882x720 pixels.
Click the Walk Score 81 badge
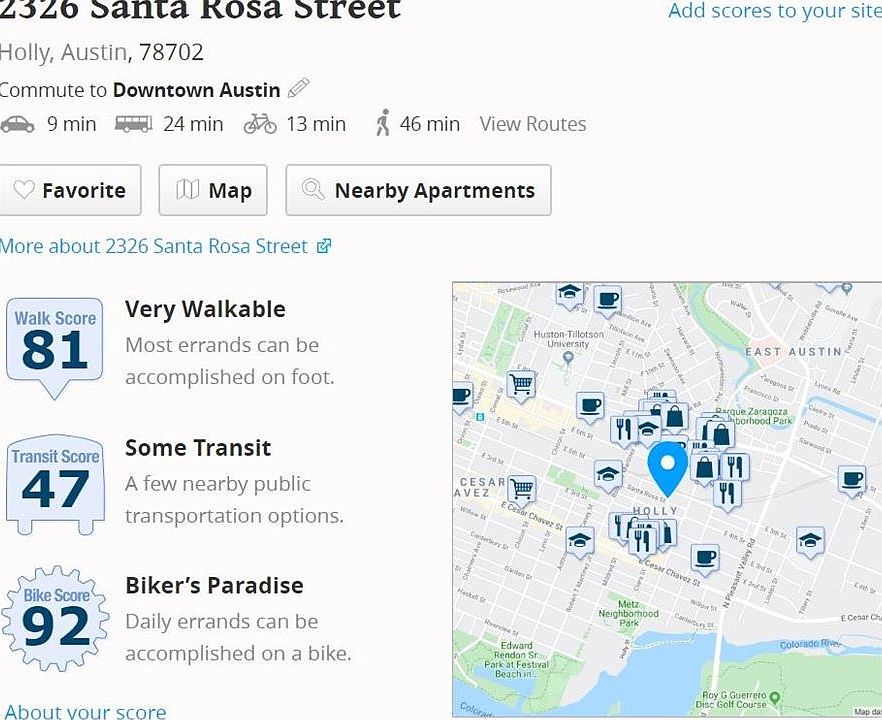[x=55, y=342]
